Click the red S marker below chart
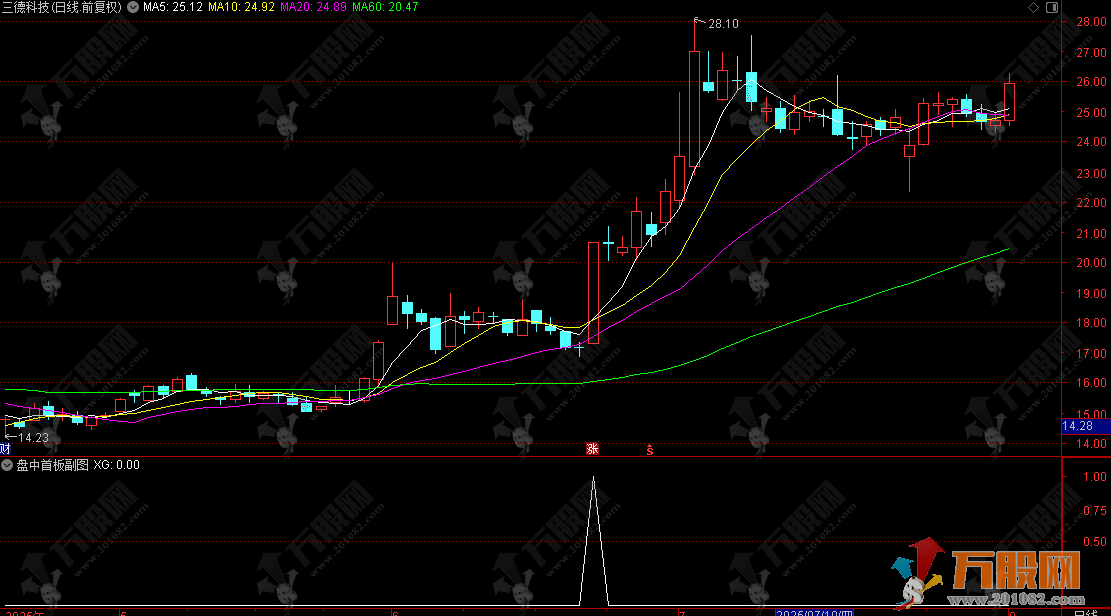 pyautogui.click(x=650, y=449)
